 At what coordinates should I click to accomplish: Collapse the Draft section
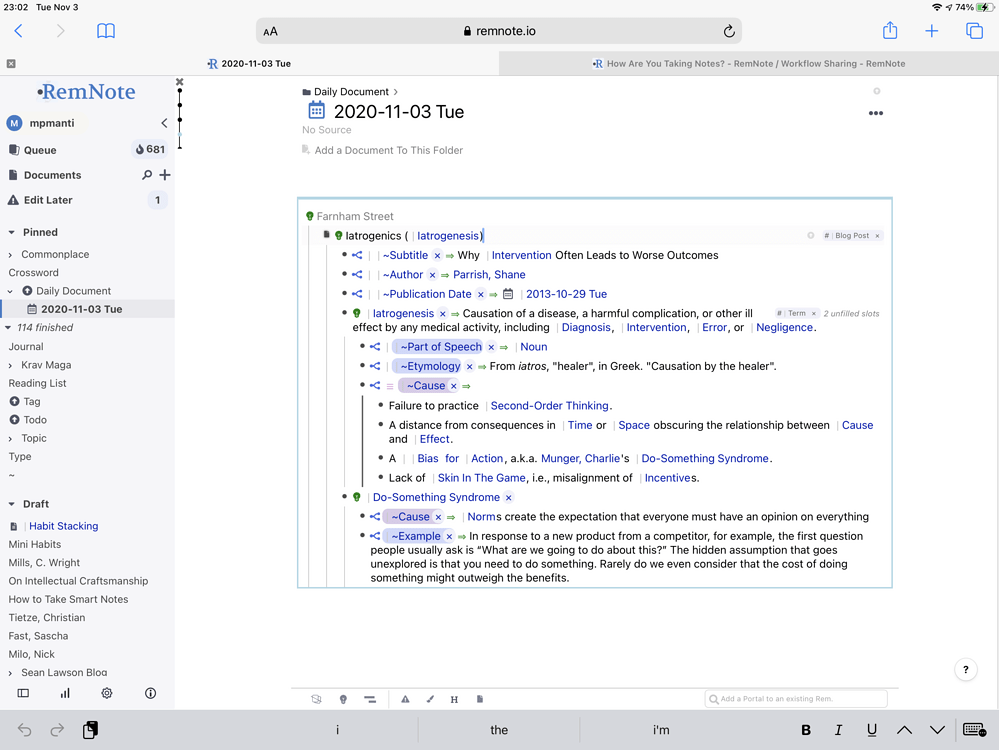coord(11,504)
